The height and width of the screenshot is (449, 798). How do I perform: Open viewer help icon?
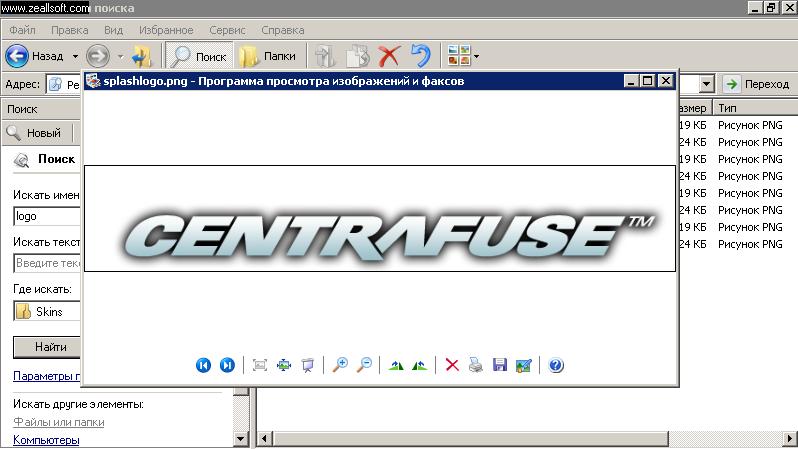click(556, 365)
